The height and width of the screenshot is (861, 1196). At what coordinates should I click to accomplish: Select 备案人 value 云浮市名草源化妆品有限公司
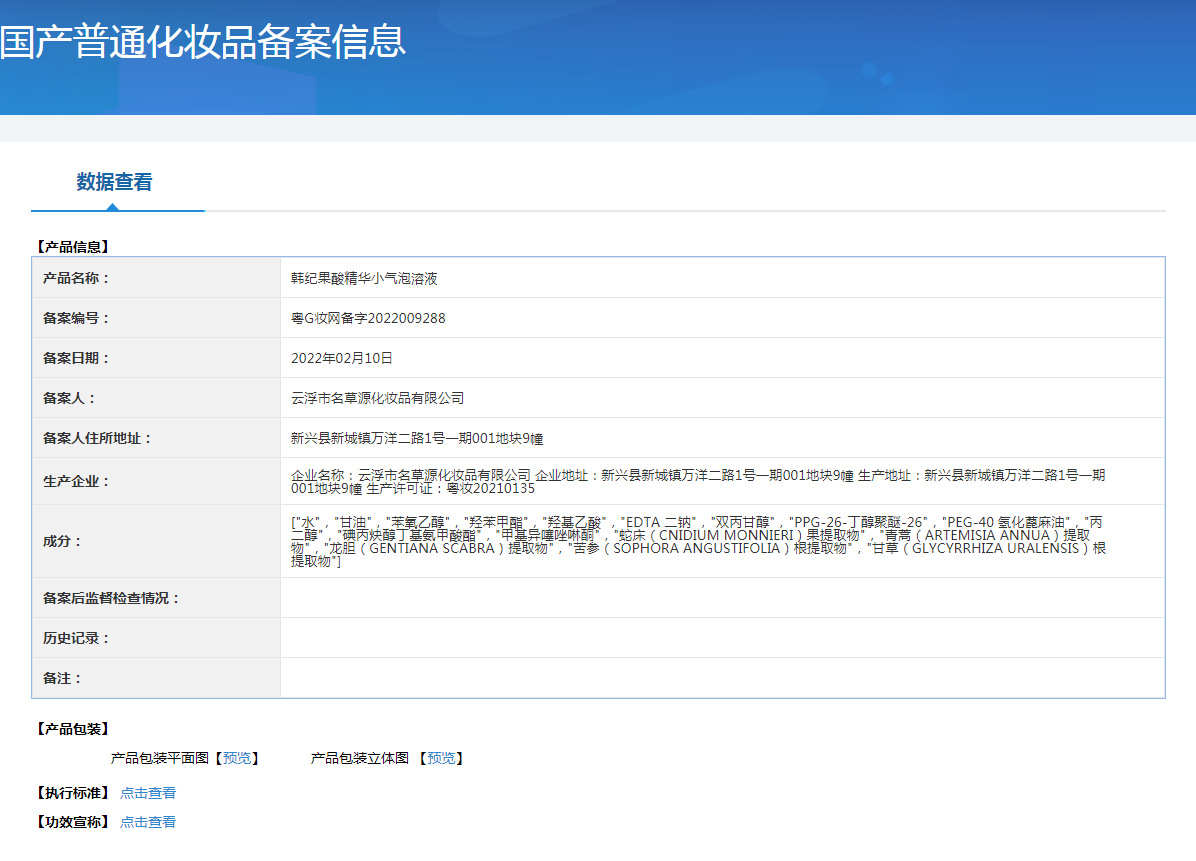point(378,398)
